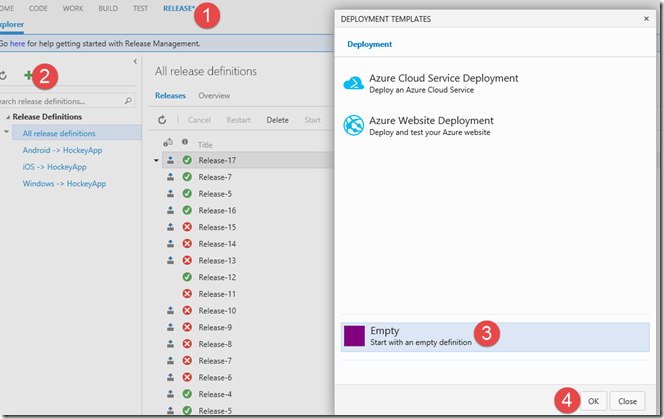Open the TEST hub menu
The height and width of the screenshot is (419, 664).
(140, 8)
